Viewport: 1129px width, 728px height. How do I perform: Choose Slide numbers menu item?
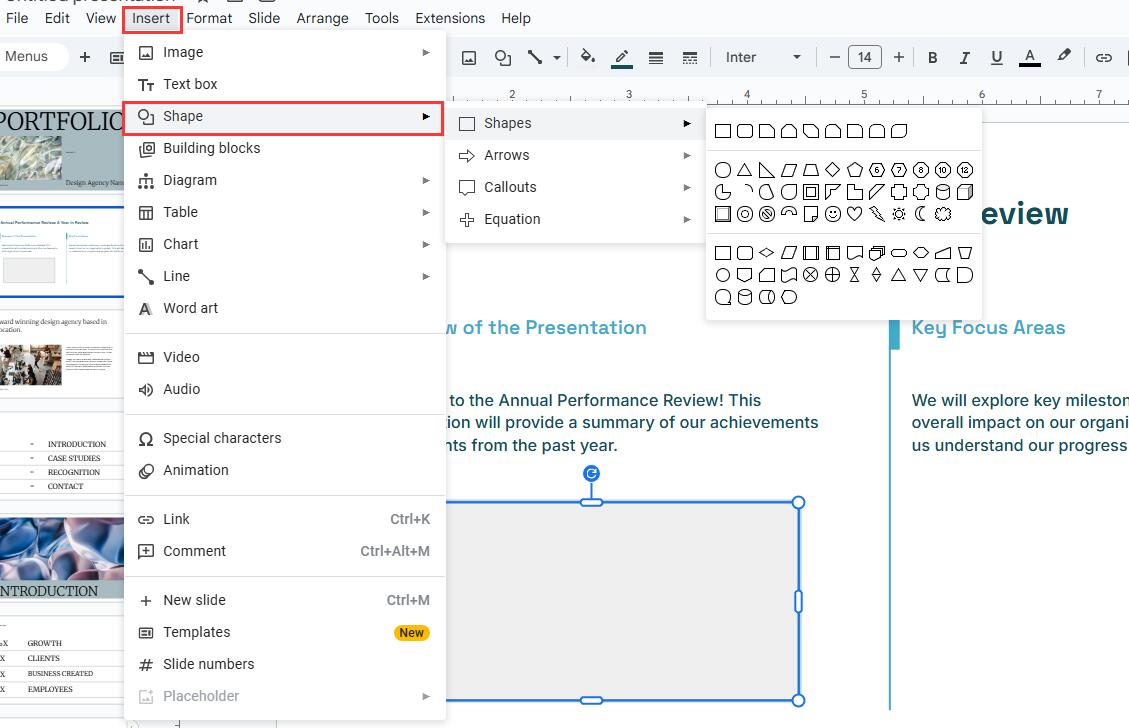(x=284, y=665)
